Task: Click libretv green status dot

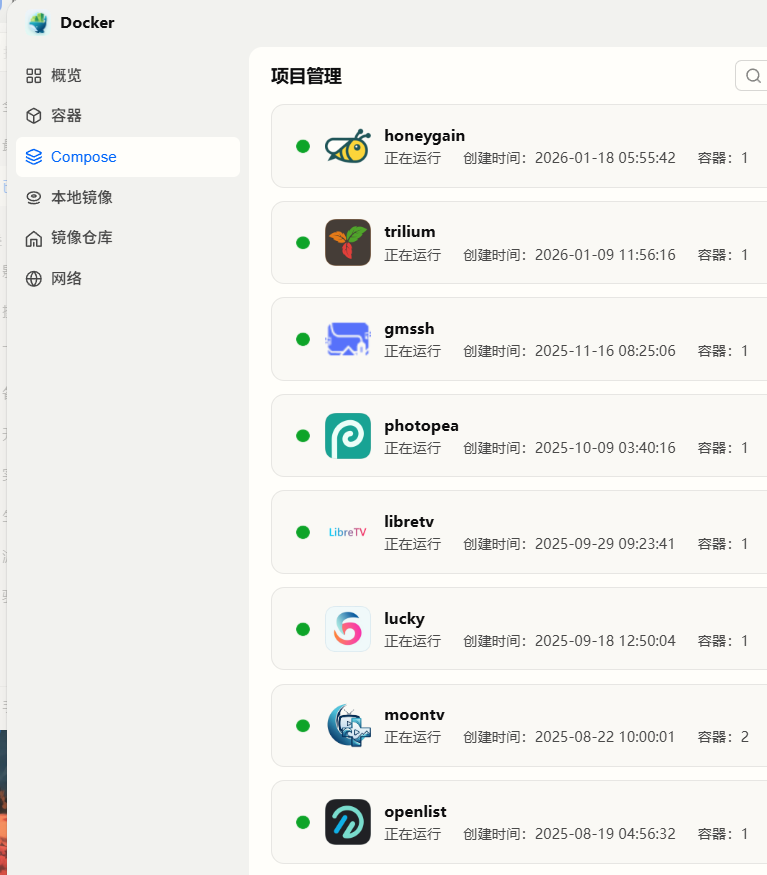Action: pyautogui.click(x=303, y=532)
